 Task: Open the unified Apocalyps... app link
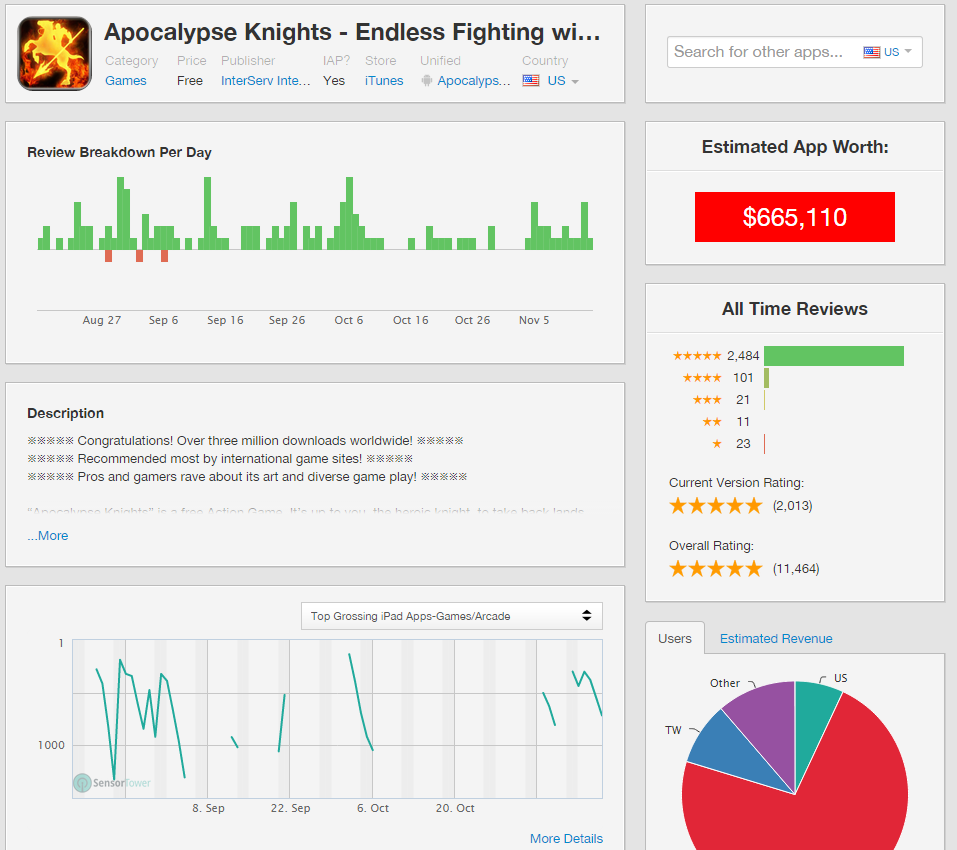[x=474, y=81]
